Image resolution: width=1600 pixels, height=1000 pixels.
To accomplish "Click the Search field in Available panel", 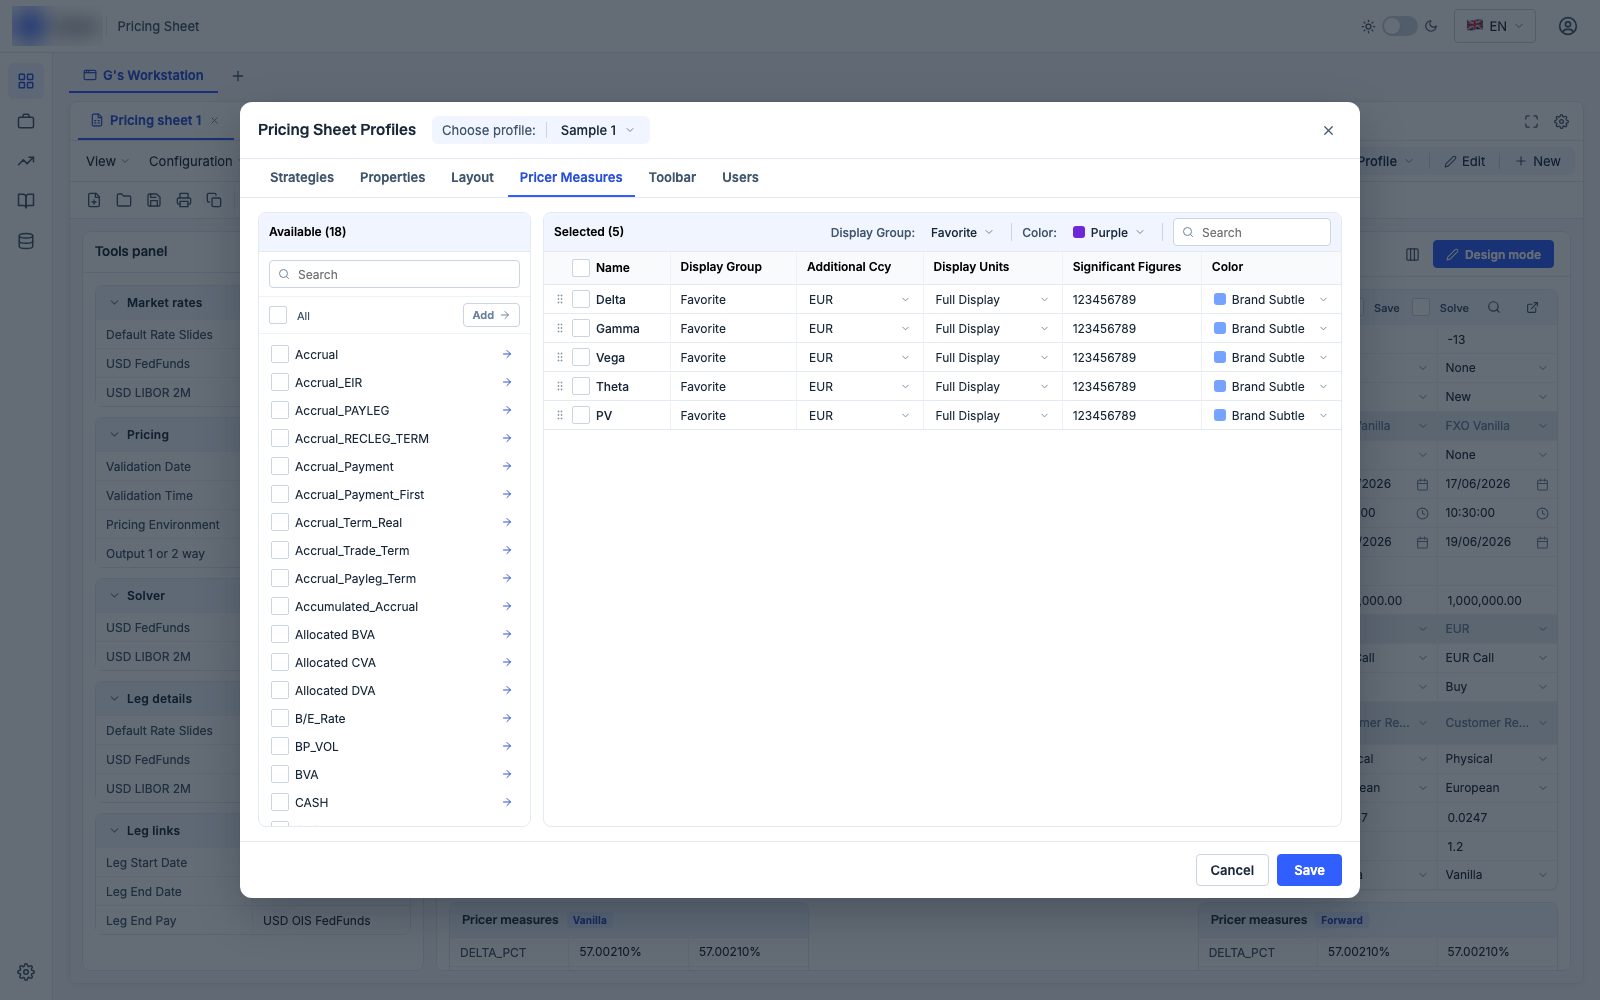I will (394, 274).
